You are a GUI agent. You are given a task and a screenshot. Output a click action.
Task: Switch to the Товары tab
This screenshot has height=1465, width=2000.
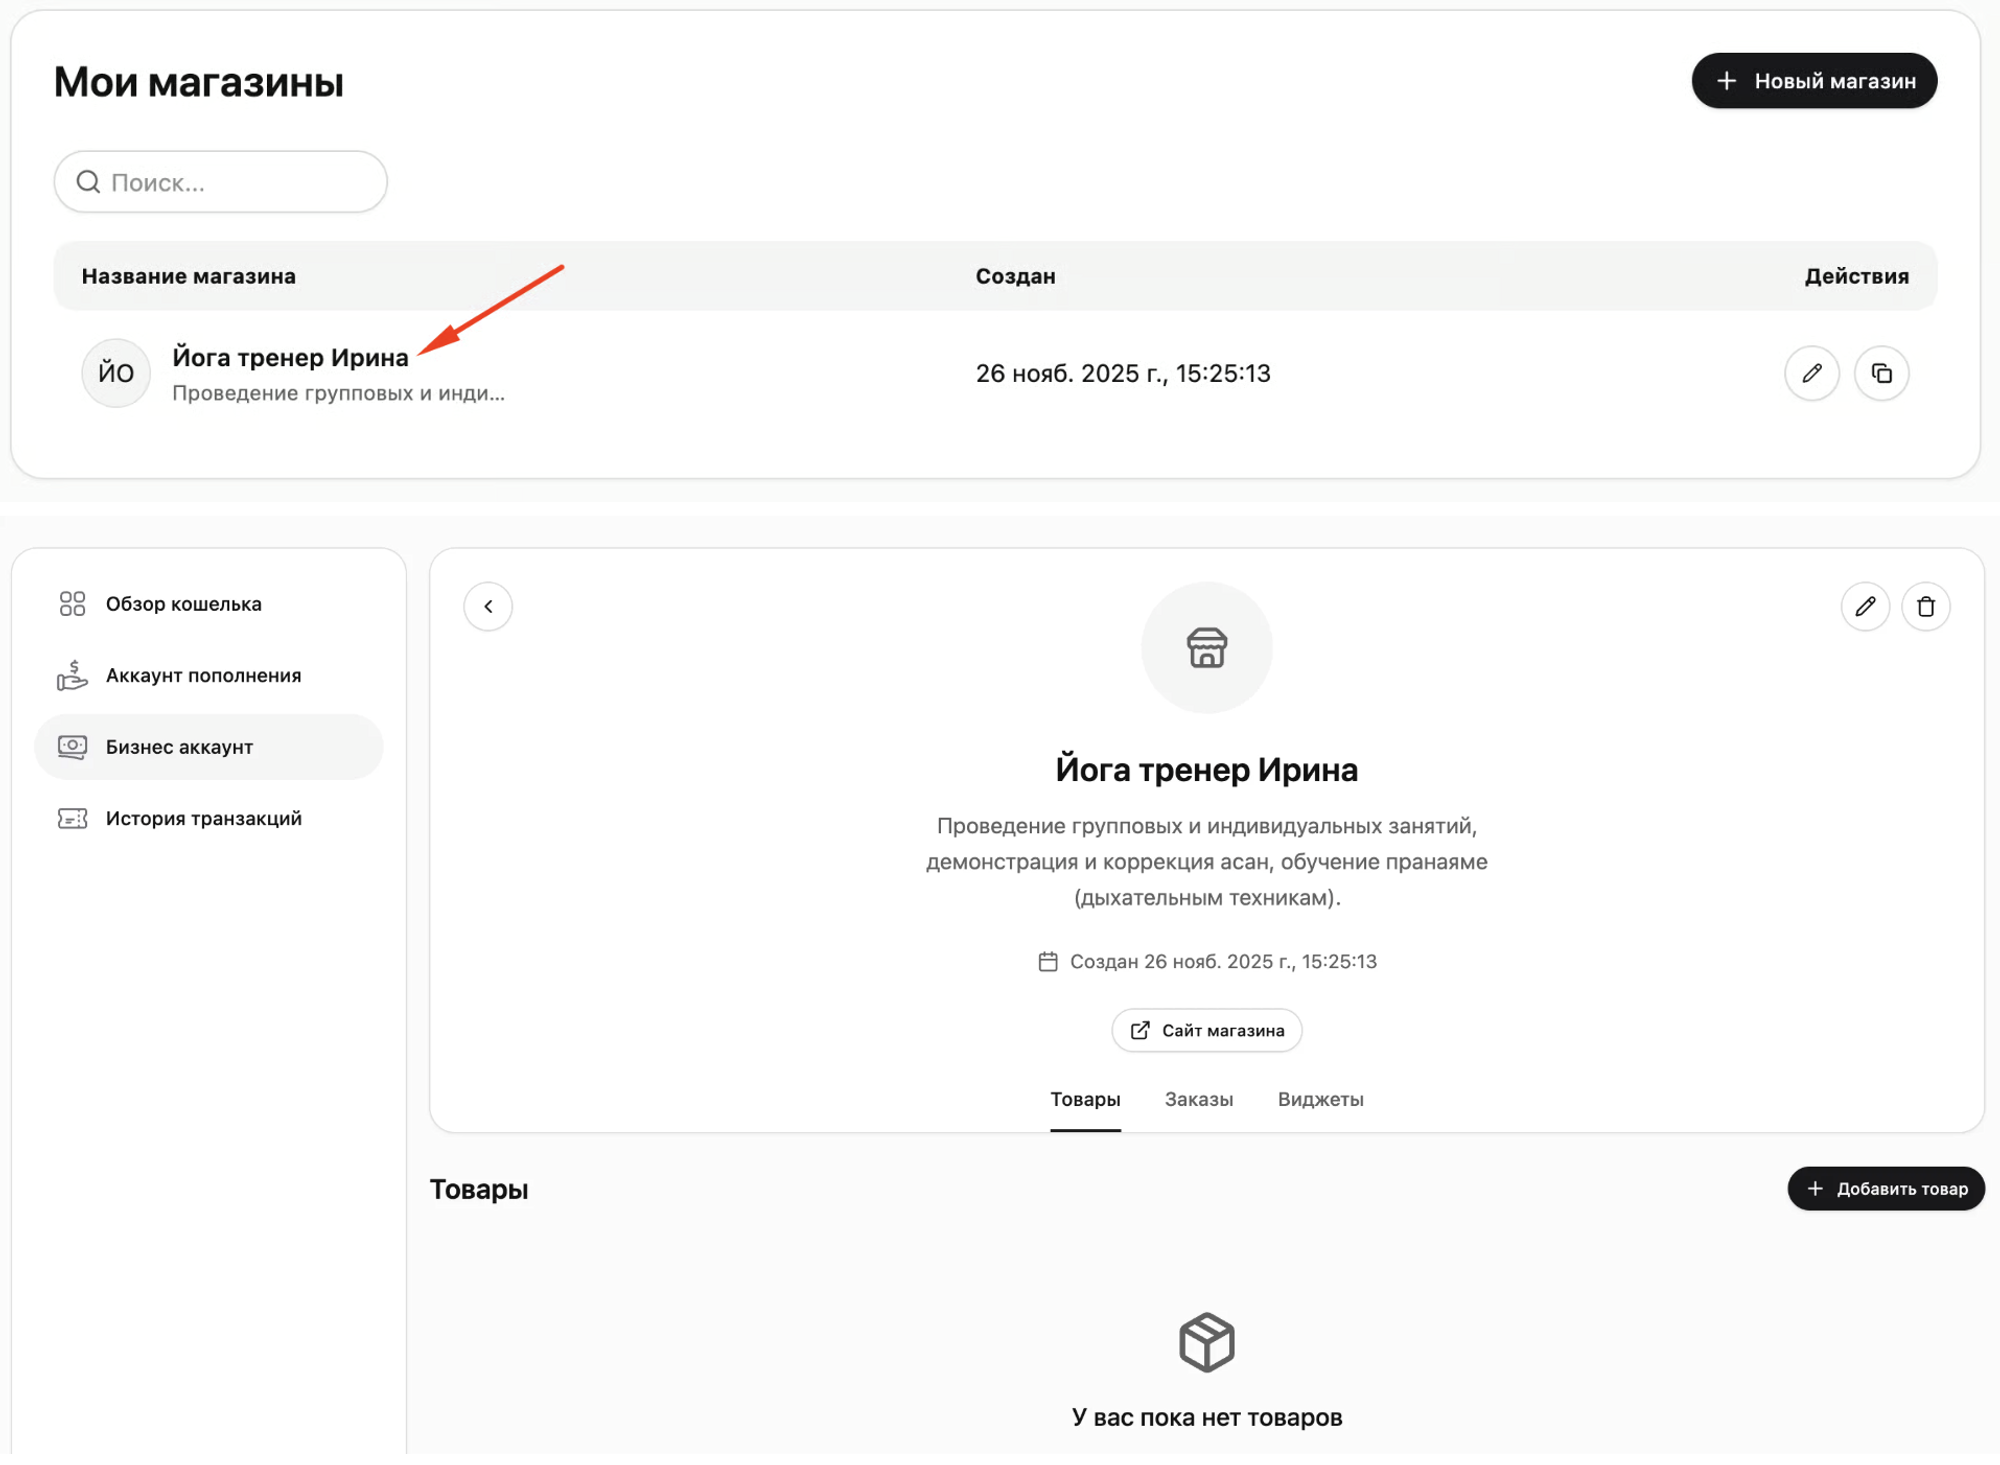[x=1085, y=1099]
